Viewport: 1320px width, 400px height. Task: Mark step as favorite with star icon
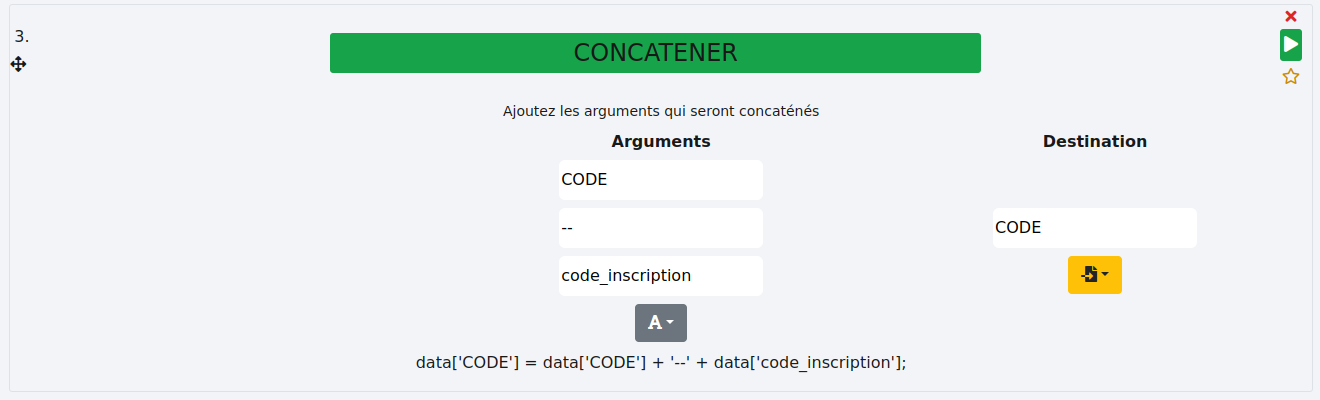(1291, 77)
